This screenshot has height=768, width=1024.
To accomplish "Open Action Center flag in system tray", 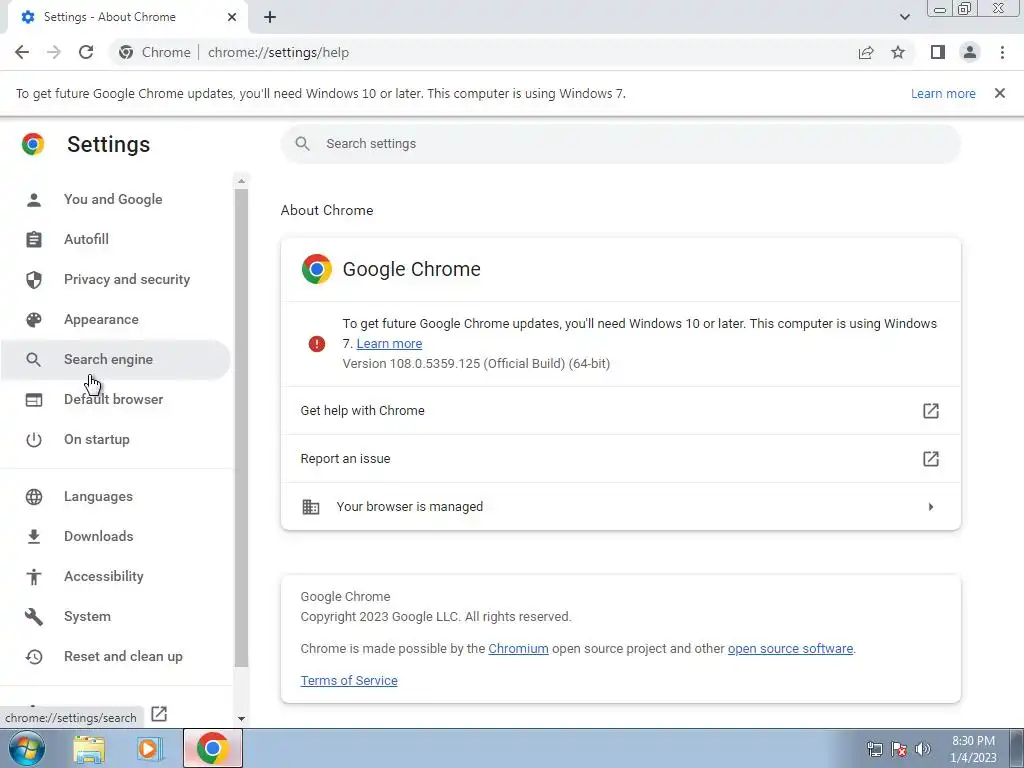I will click(899, 749).
